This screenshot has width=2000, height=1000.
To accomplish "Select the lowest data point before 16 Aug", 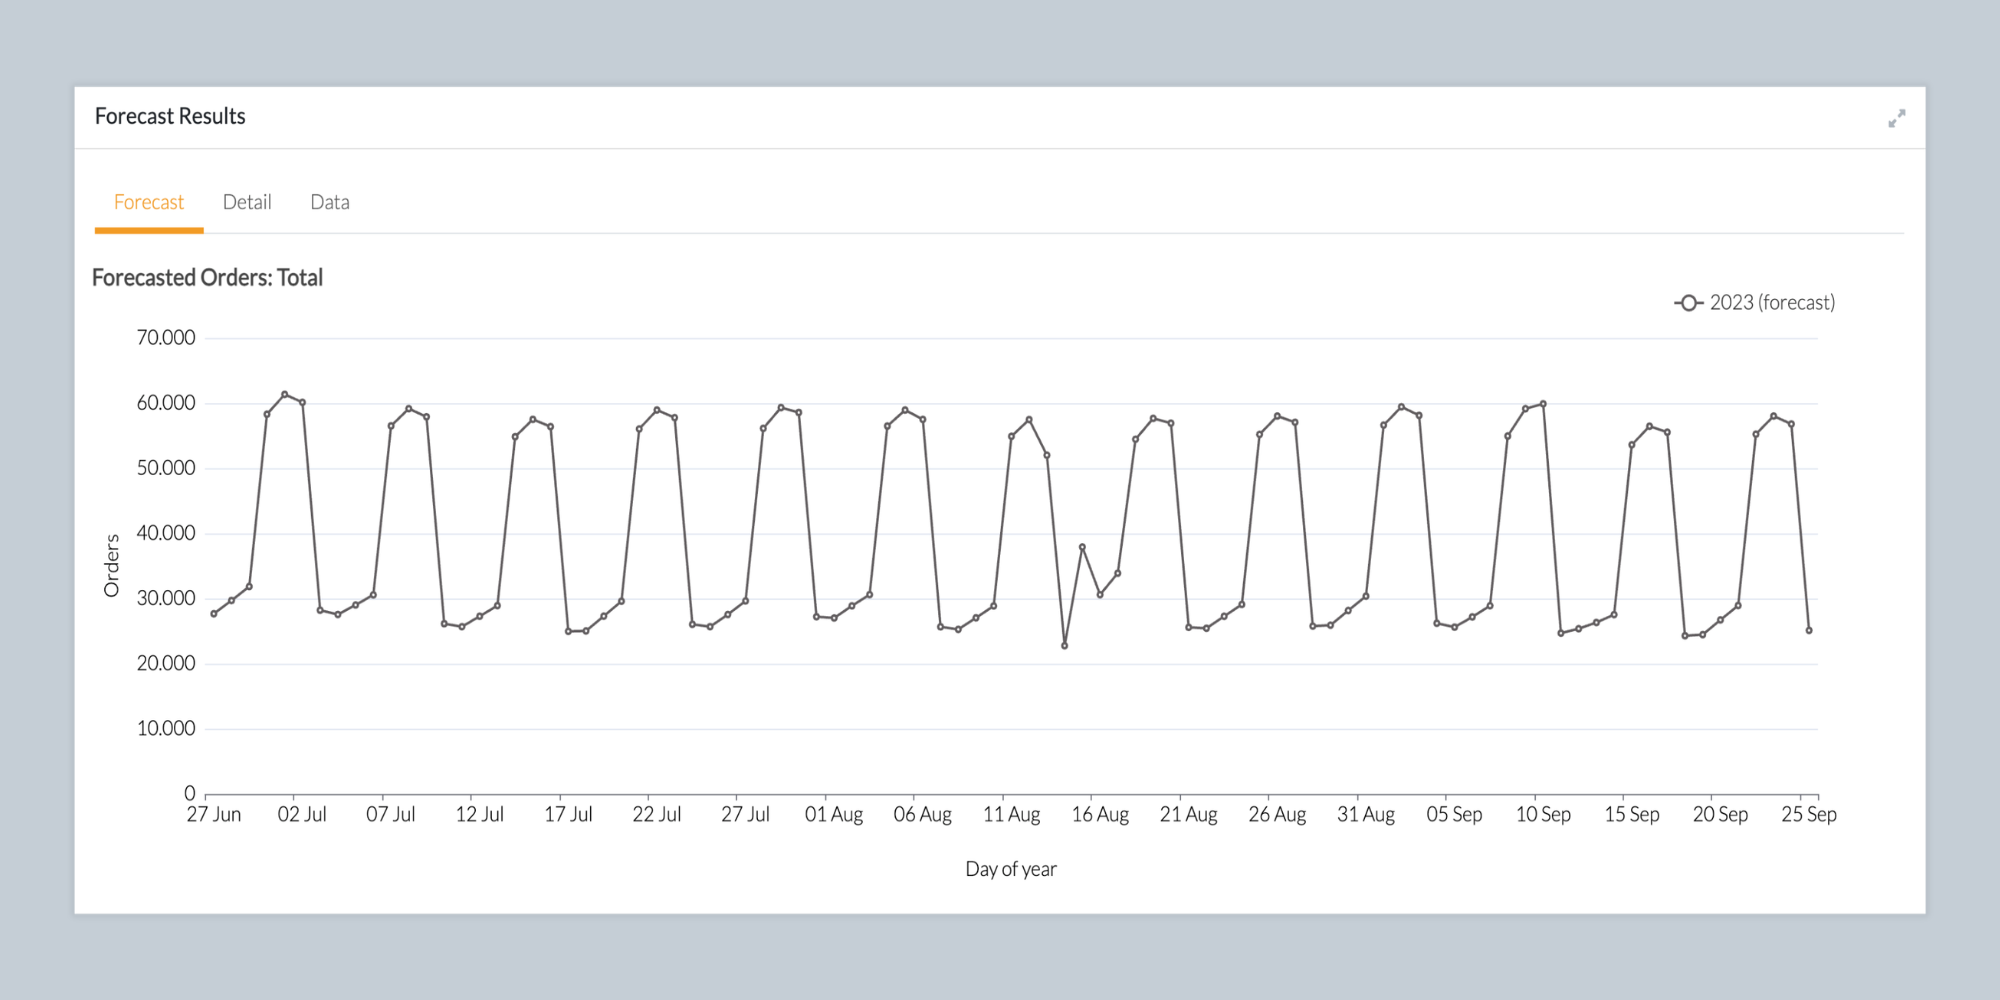I will click(x=1064, y=646).
